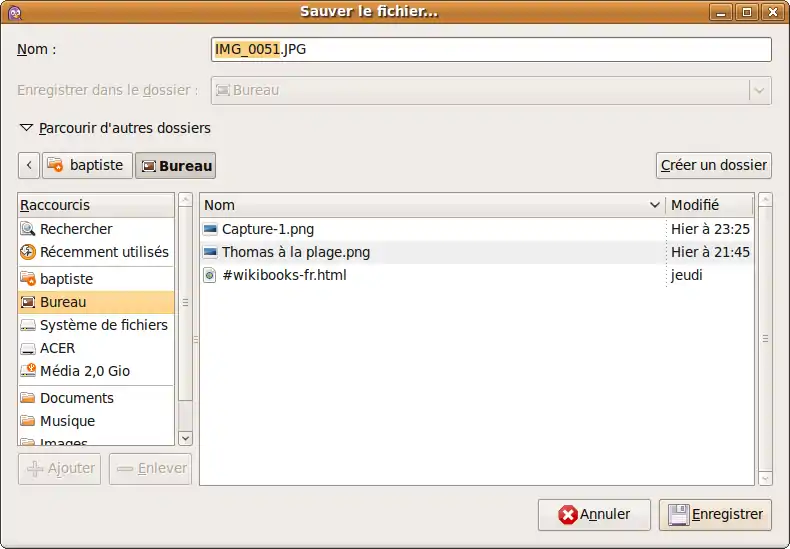The height and width of the screenshot is (549, 790).
Task: Go to baptiste folder in path bar
Action: pos(87,165)
